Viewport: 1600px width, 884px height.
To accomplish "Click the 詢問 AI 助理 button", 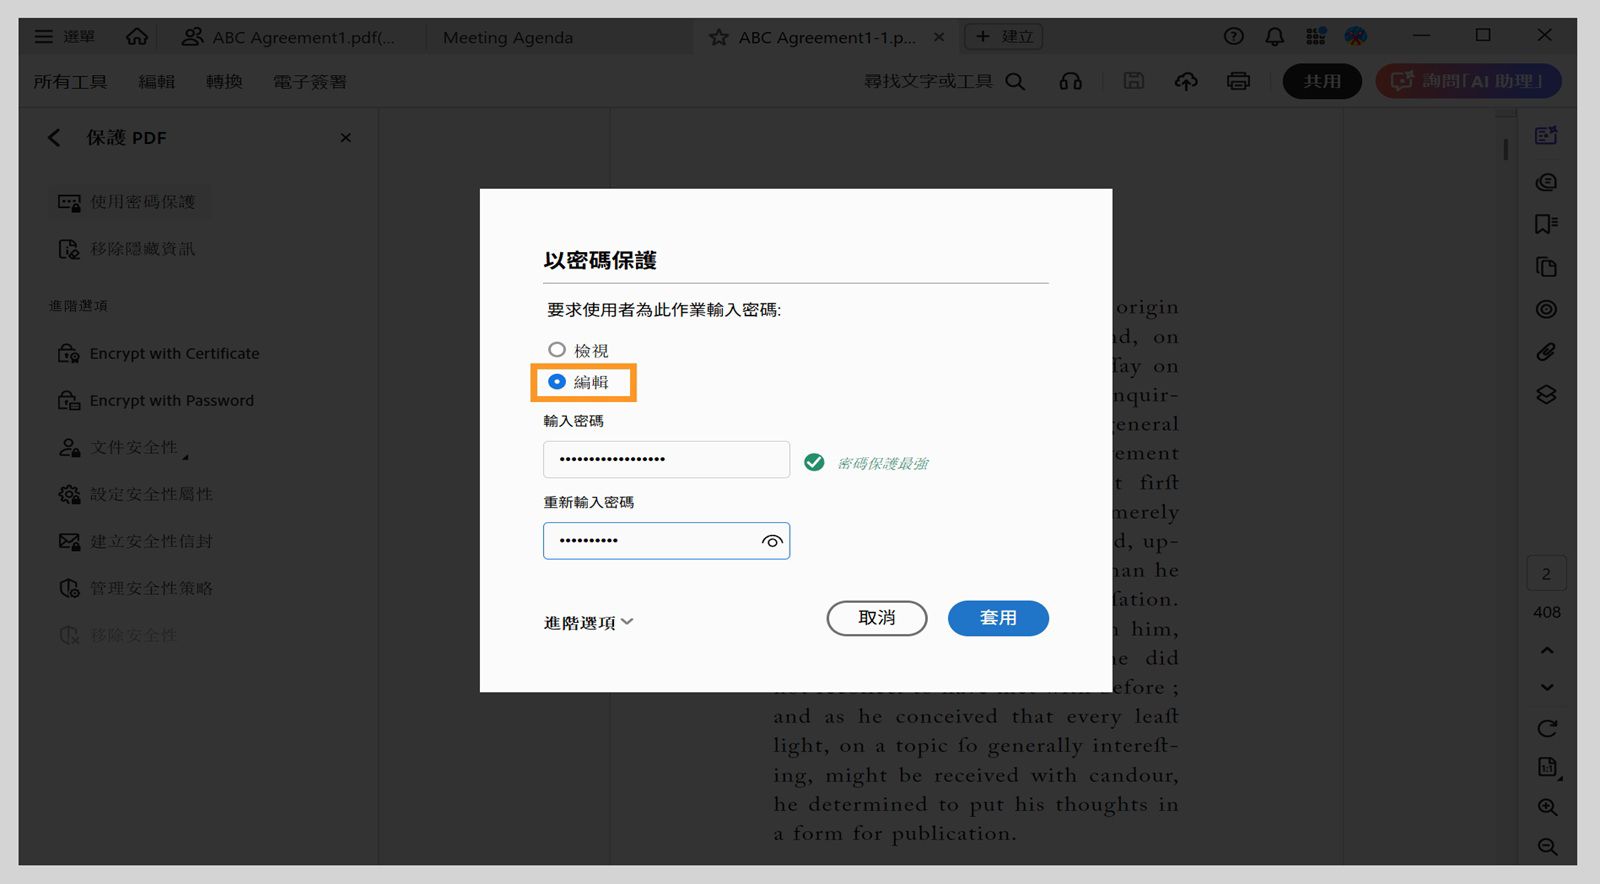I will (1468, 81).
